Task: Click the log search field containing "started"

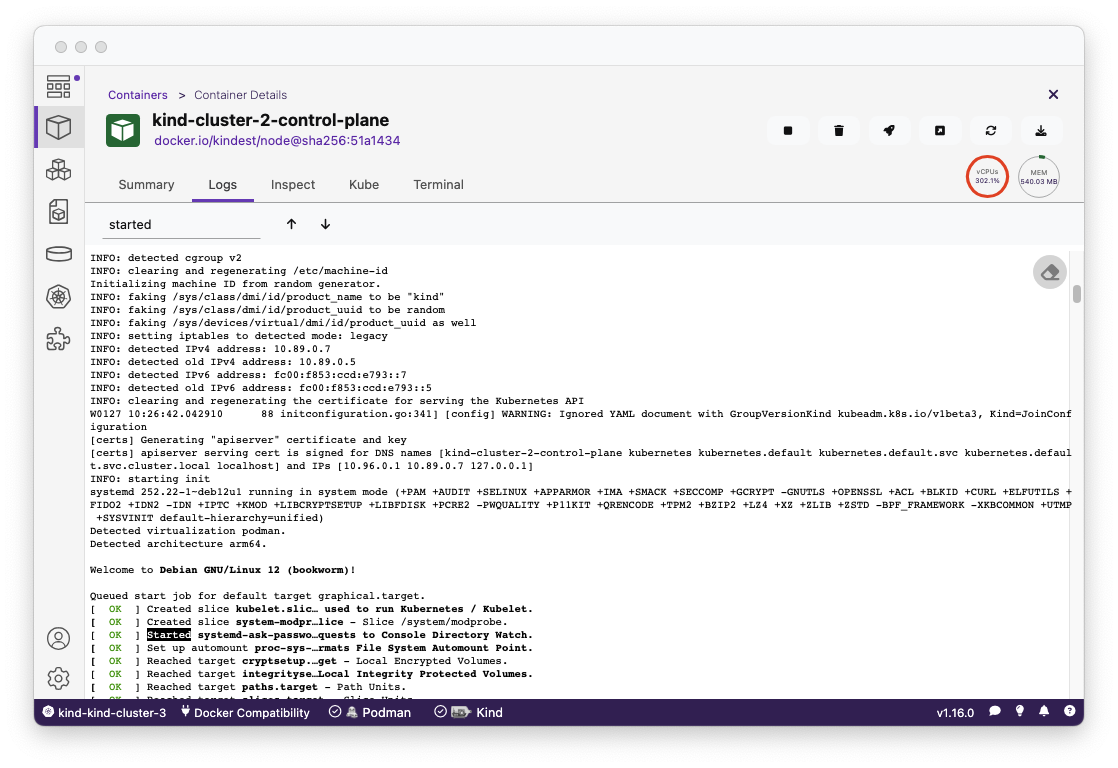Action: [180, 225]
